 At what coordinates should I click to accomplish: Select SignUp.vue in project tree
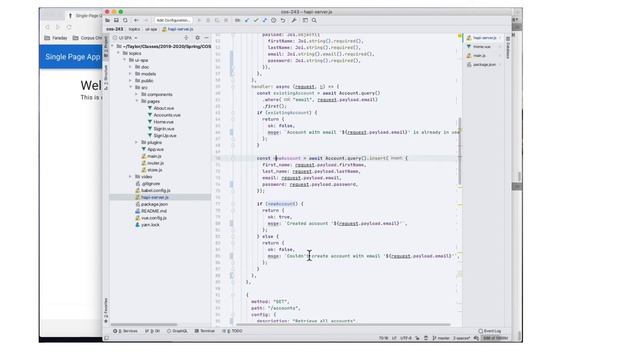point(162,136)
